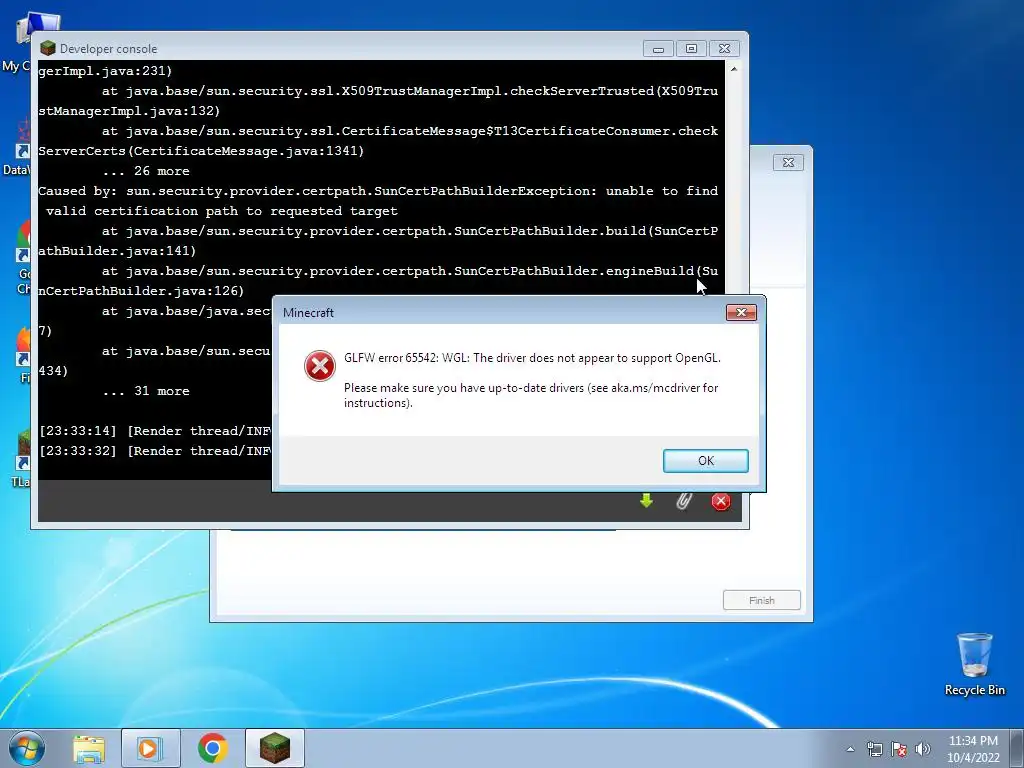
Task: Click the paperclip icon in Developer console
Action: 683,501
